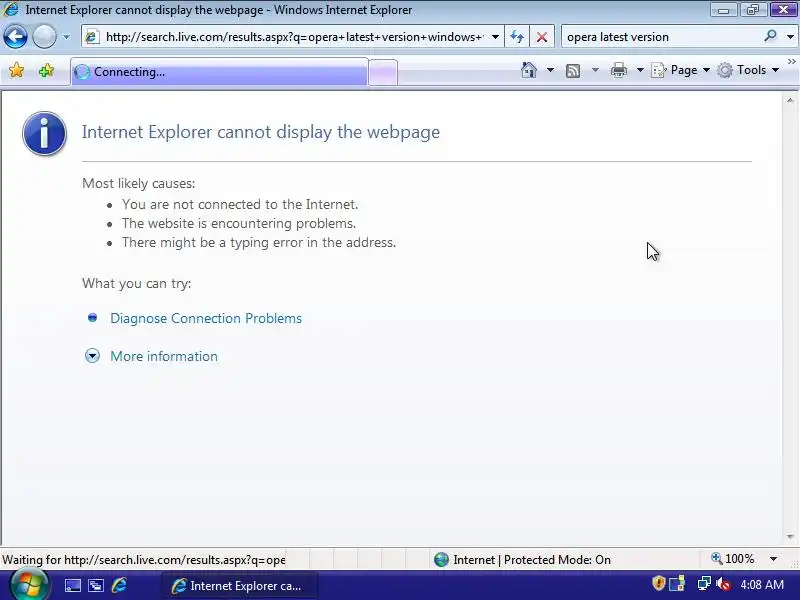Click the Add to Favorites icon
The width and height of the screenshot is (800, 600).
pyautogui.click(x=46, y=70)
